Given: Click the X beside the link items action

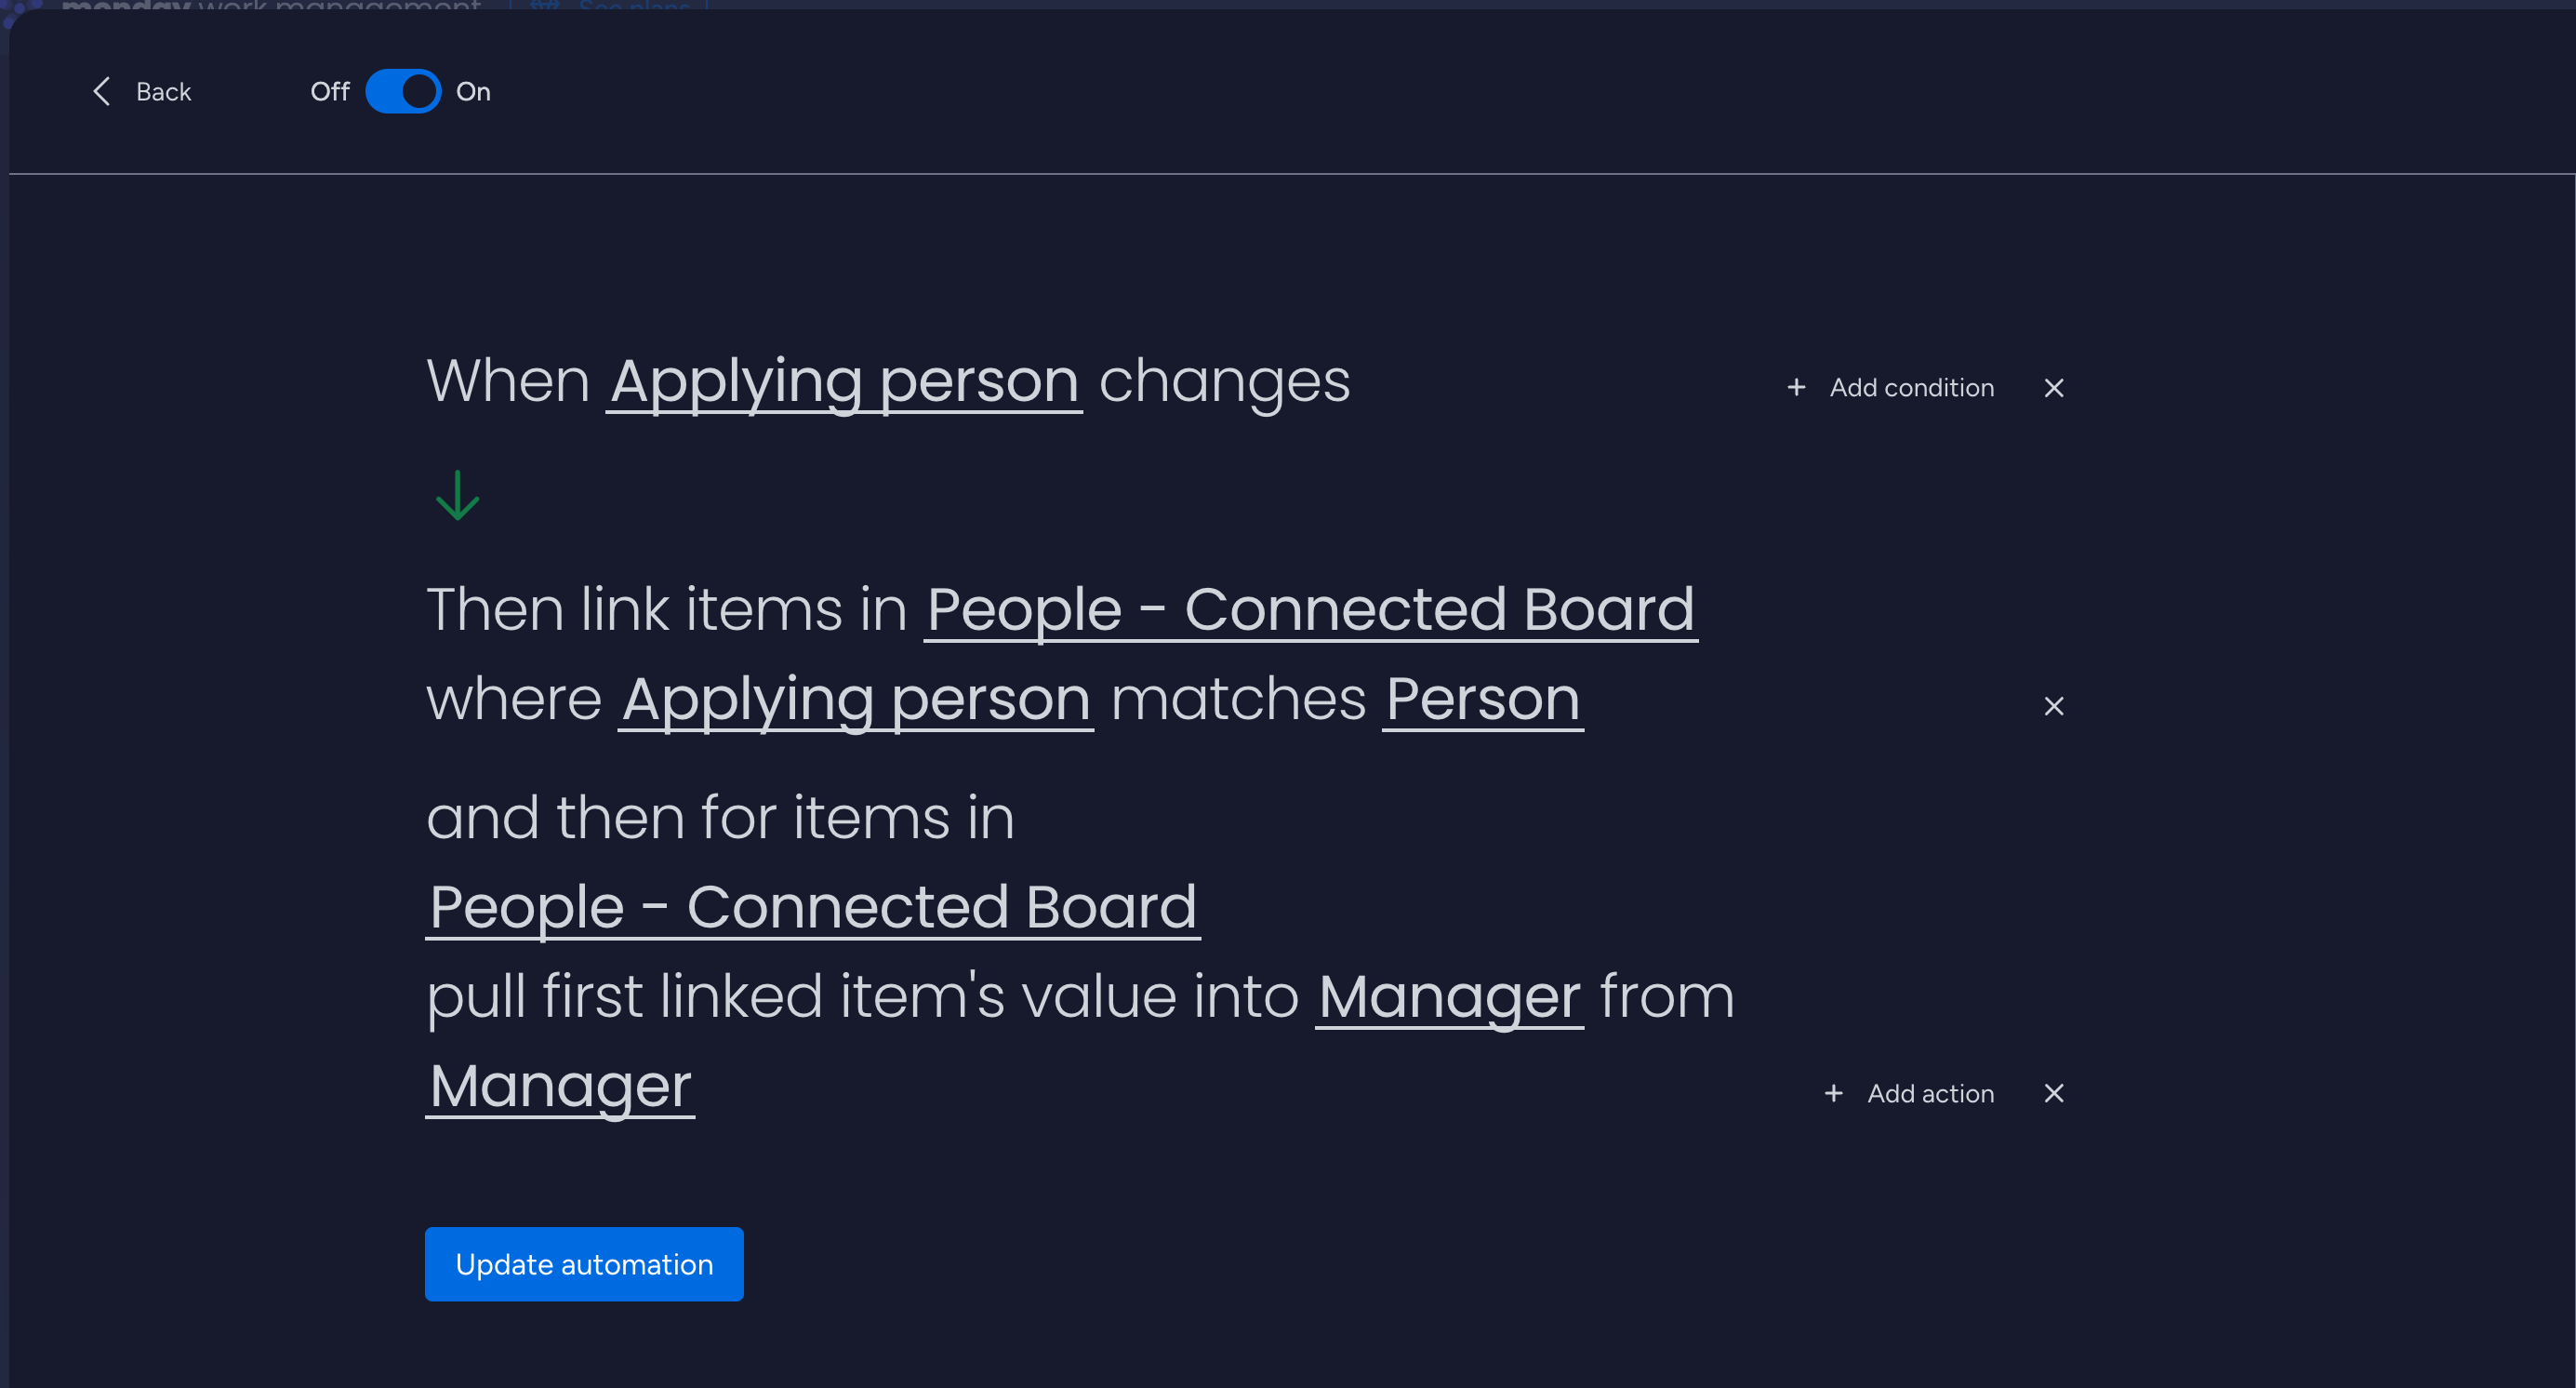Looking at the screenshot, I should click(x=2053, y=705).
